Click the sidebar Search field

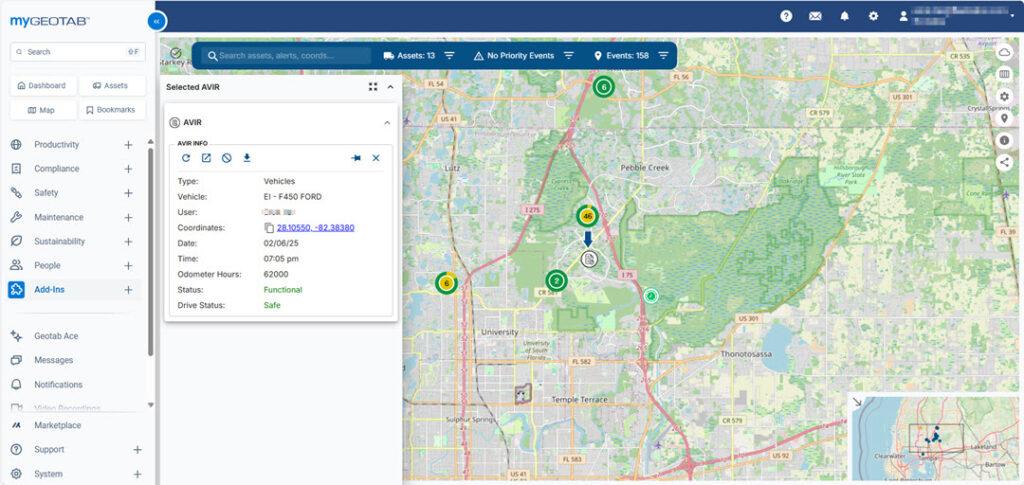(78, 52)
